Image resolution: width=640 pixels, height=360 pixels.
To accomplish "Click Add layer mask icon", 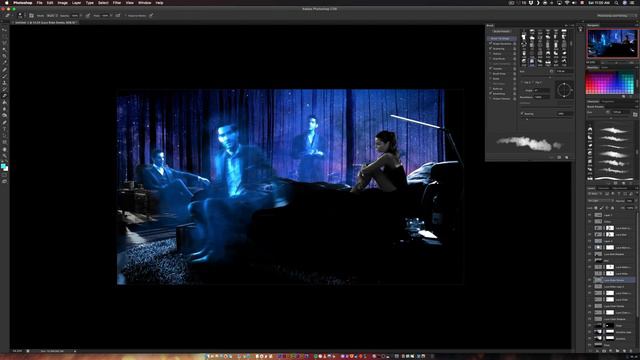I will pos(604,351).
